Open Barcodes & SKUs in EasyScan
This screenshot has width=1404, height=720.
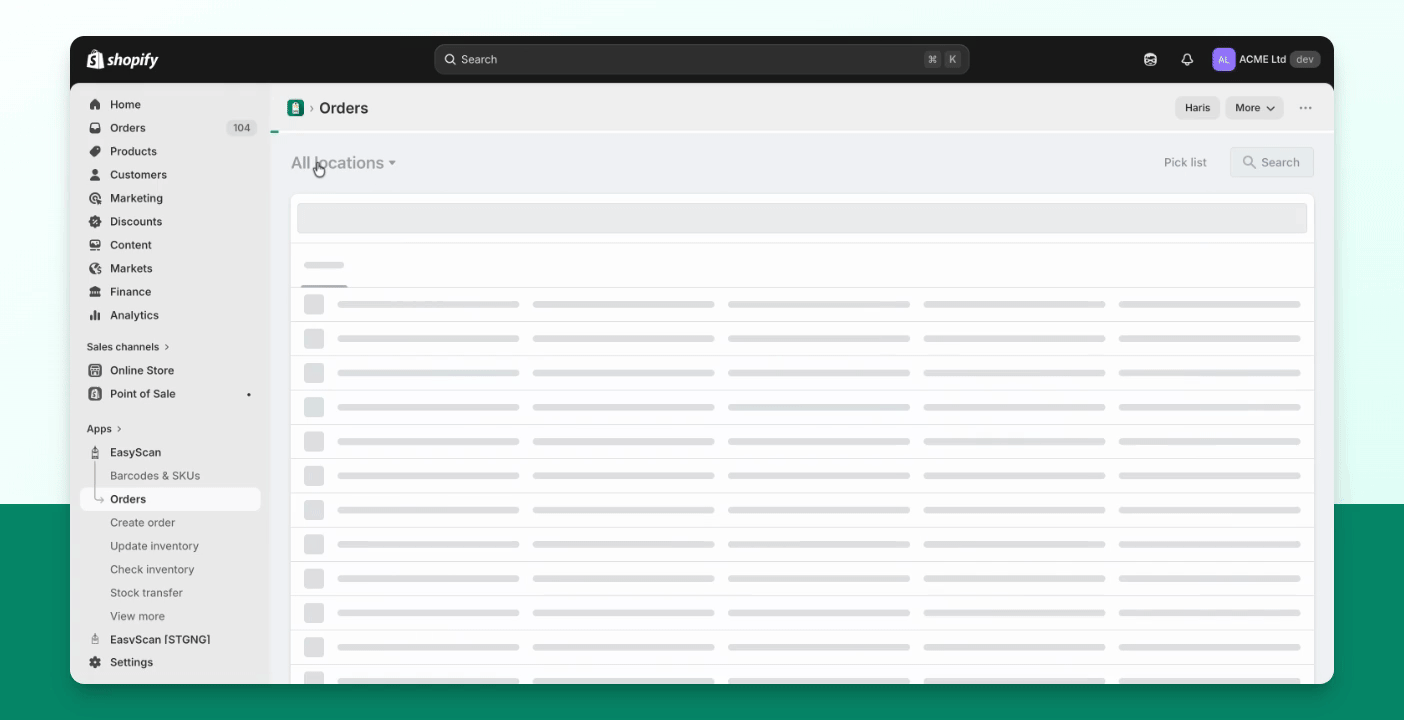click(x=155, y=476)
